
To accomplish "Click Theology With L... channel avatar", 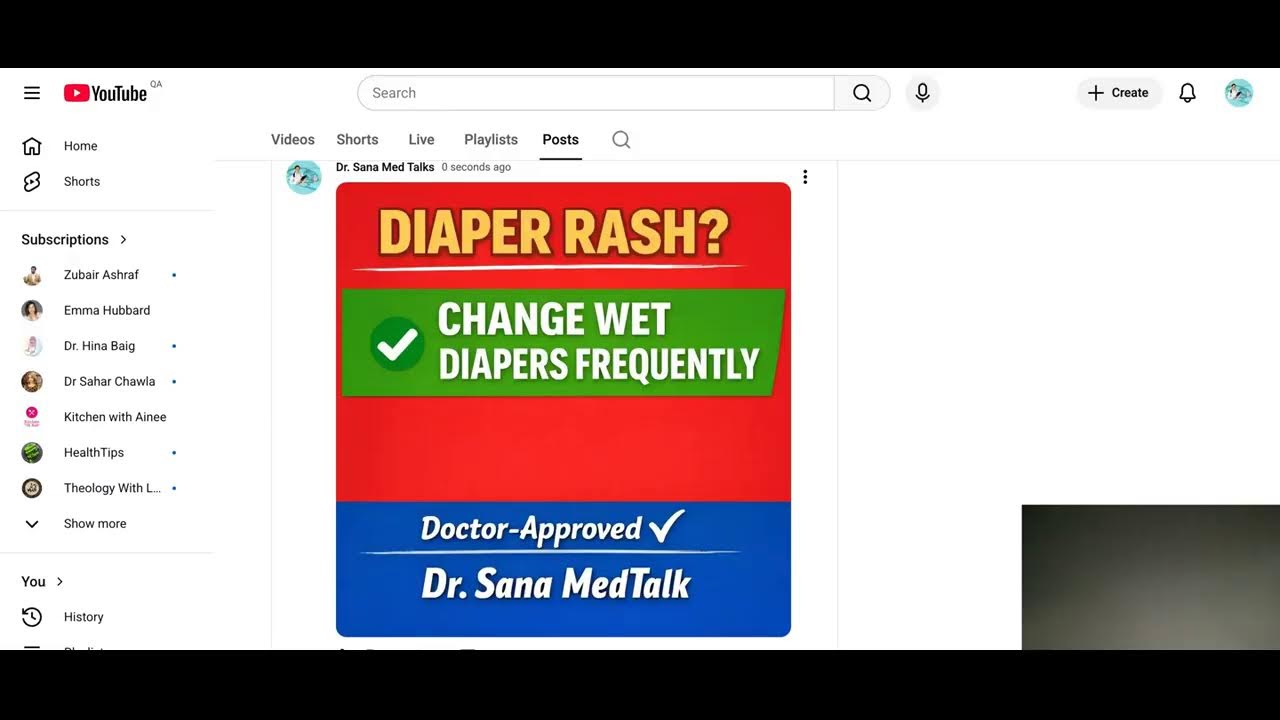I will (32, 488).
